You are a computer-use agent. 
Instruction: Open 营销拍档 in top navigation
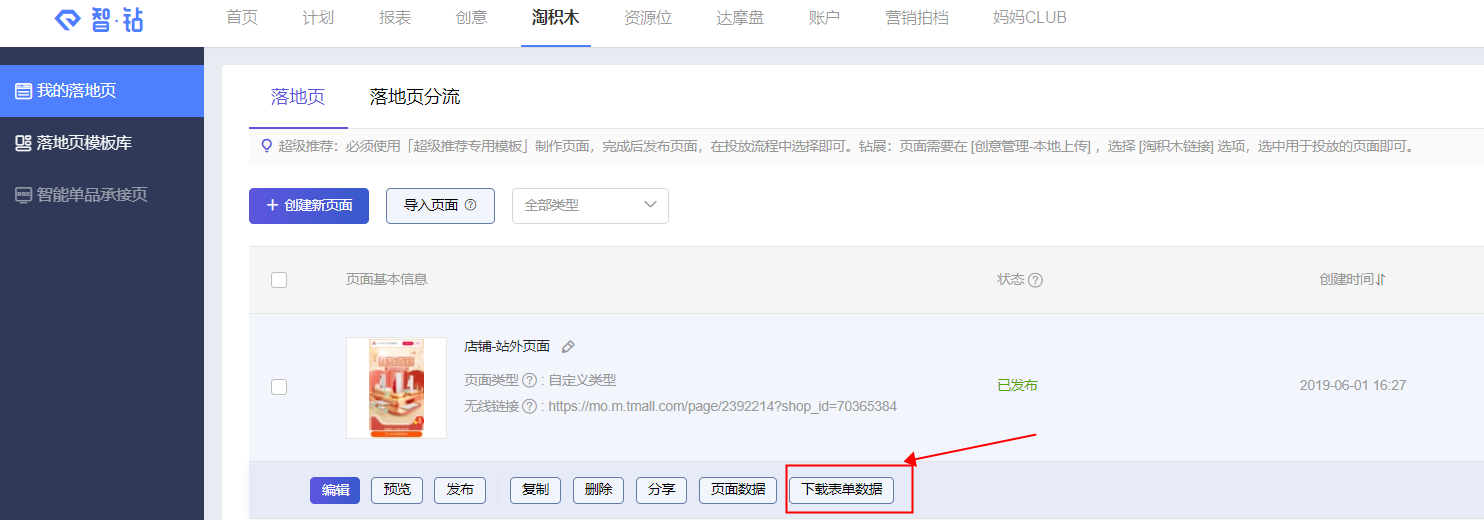coord(917,18)
